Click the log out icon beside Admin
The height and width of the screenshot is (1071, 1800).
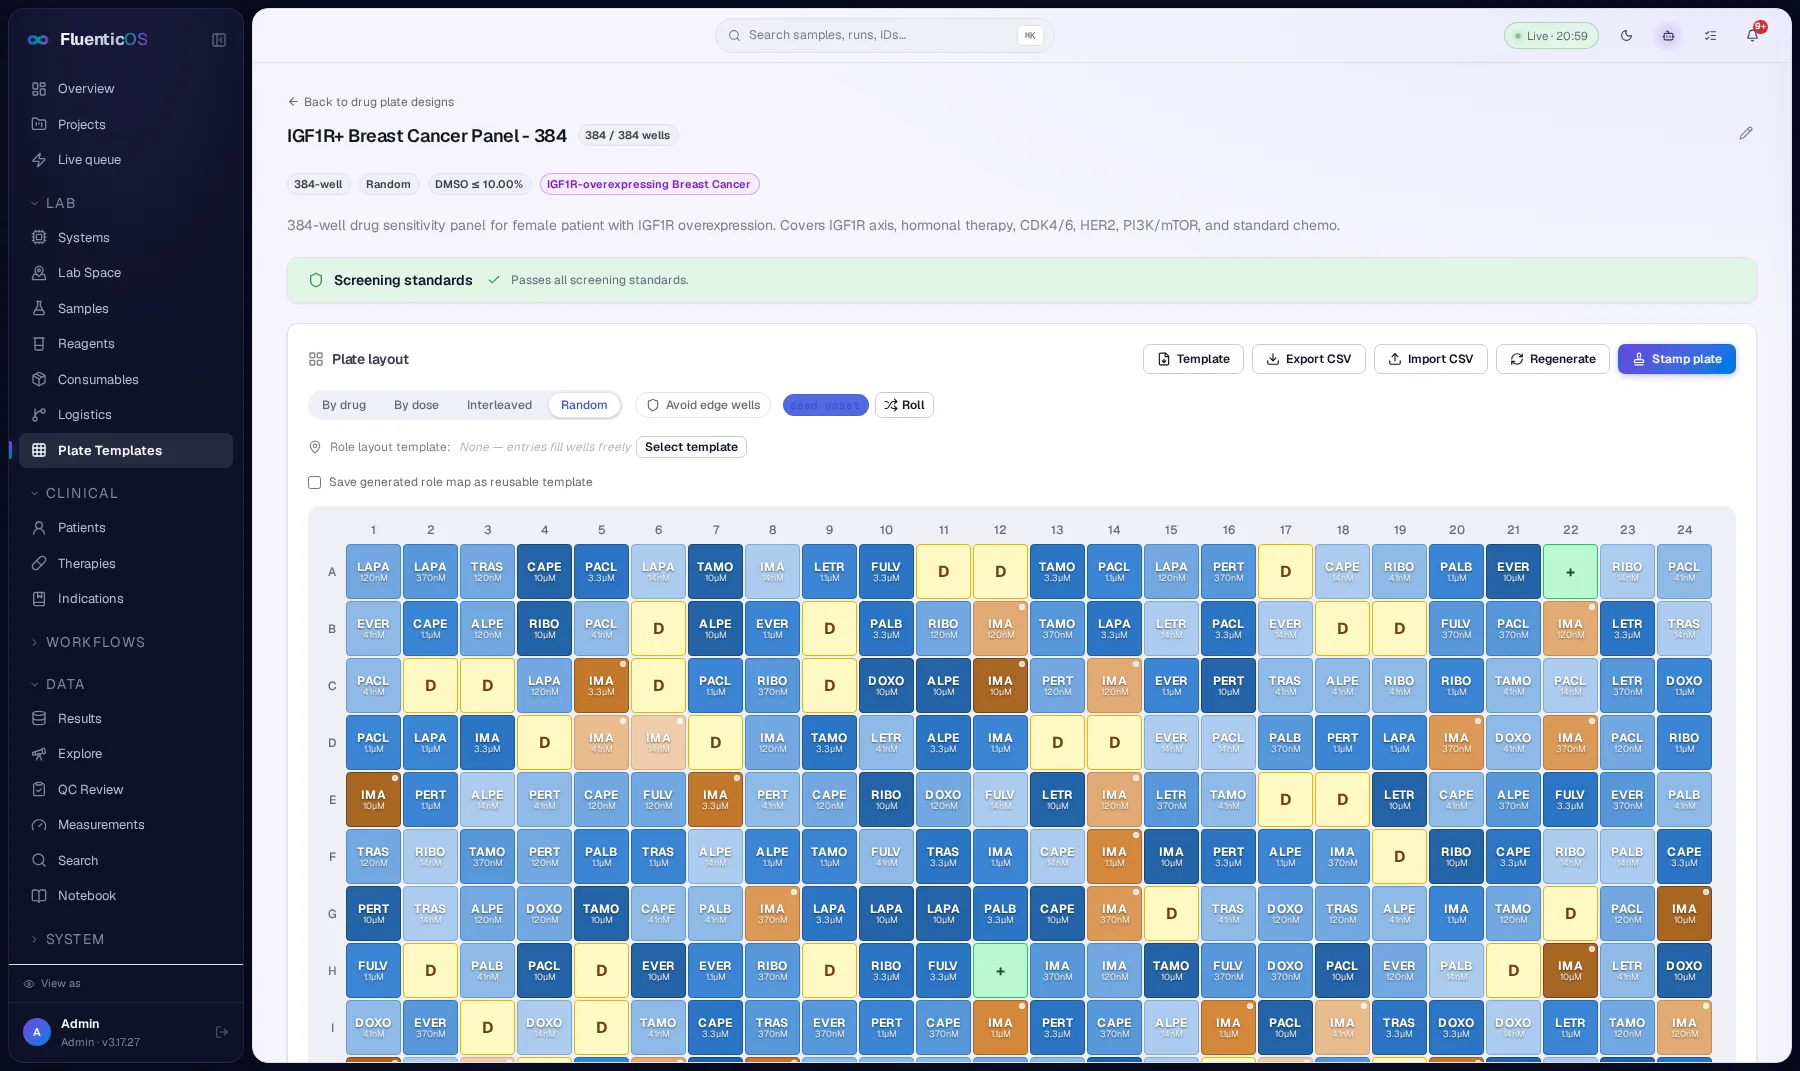tap(222, 1032)
